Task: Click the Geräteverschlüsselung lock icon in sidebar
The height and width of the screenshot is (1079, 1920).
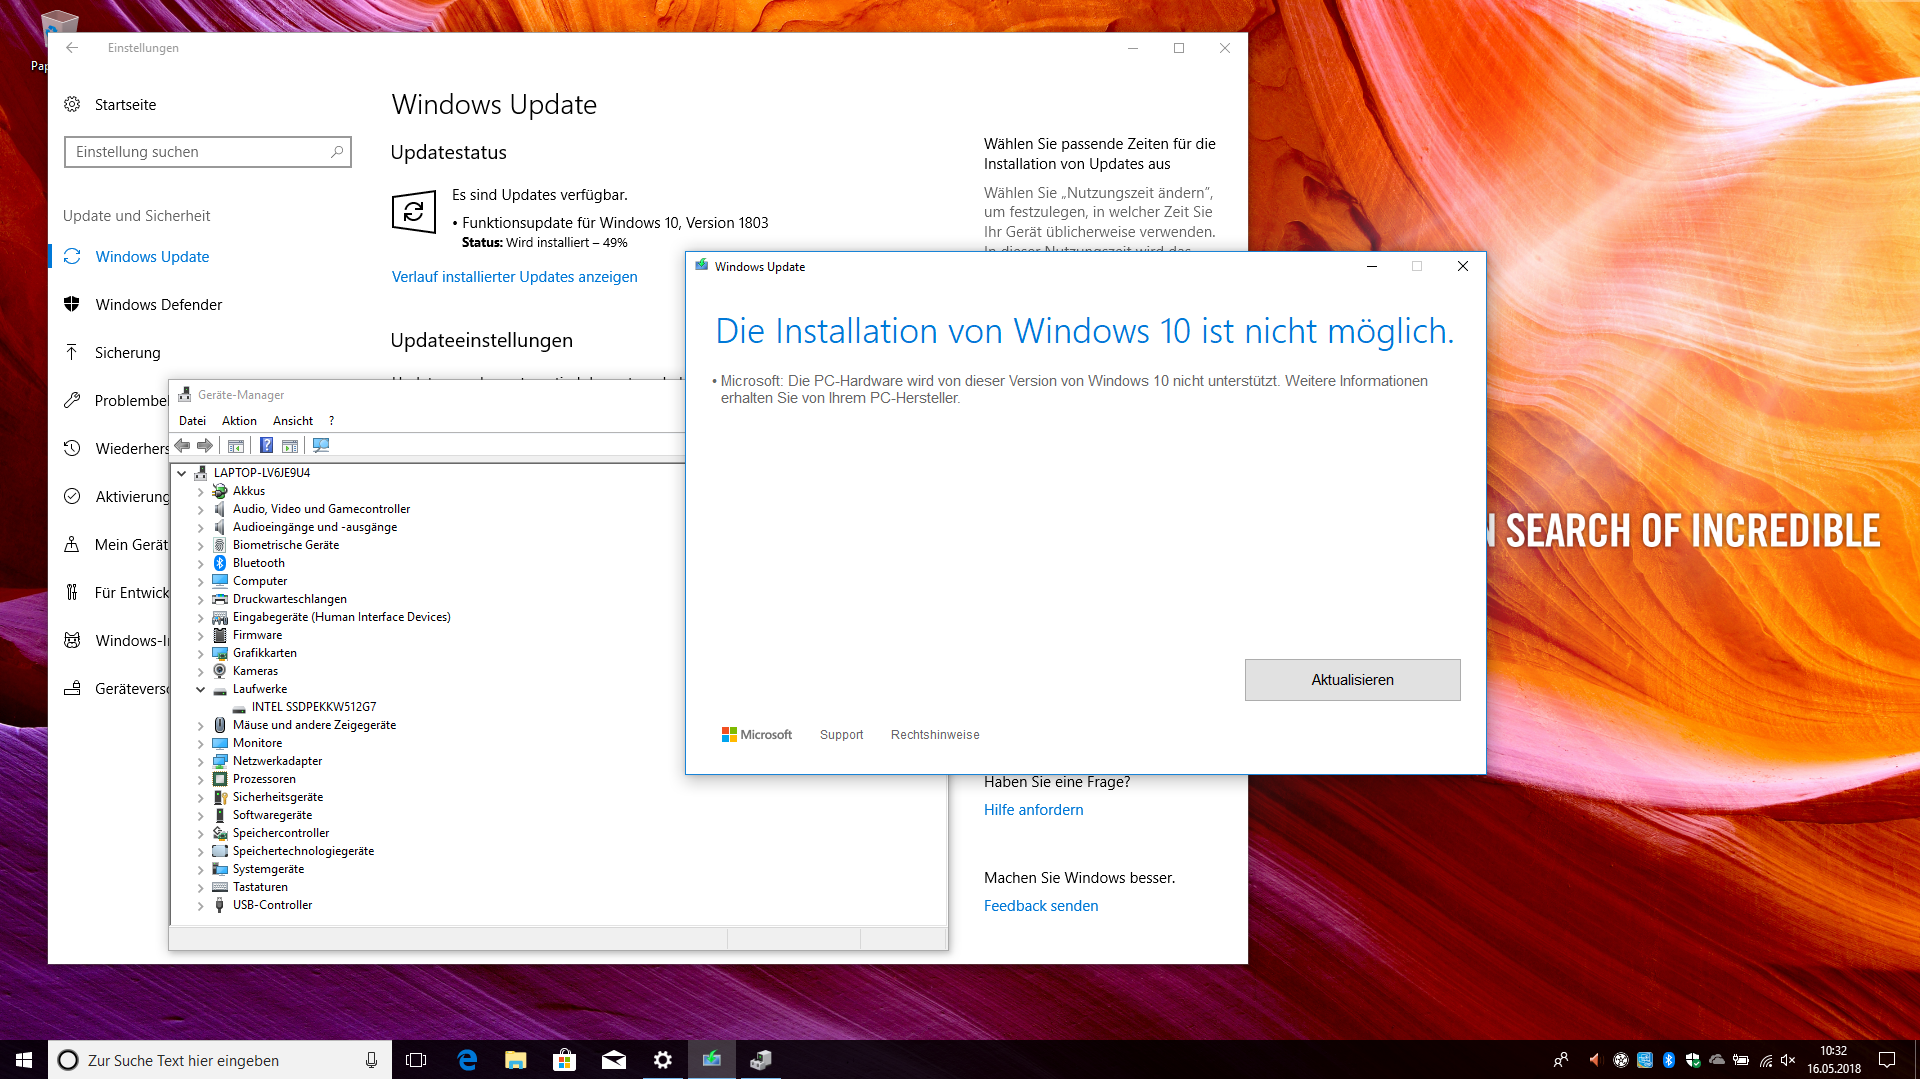Action: click(72, 689)
